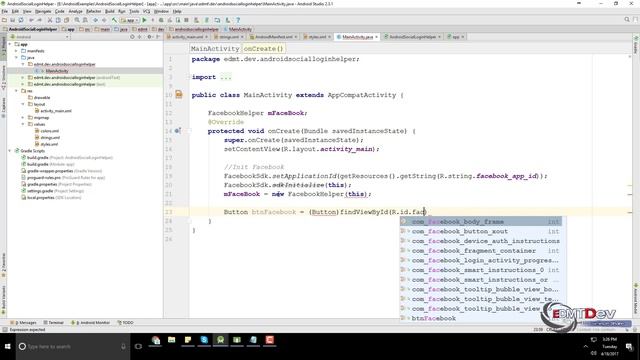Click the Make Project hammer icon
Image resolution: width=640 pixels, height=360 pixels.
coord(114,20)
